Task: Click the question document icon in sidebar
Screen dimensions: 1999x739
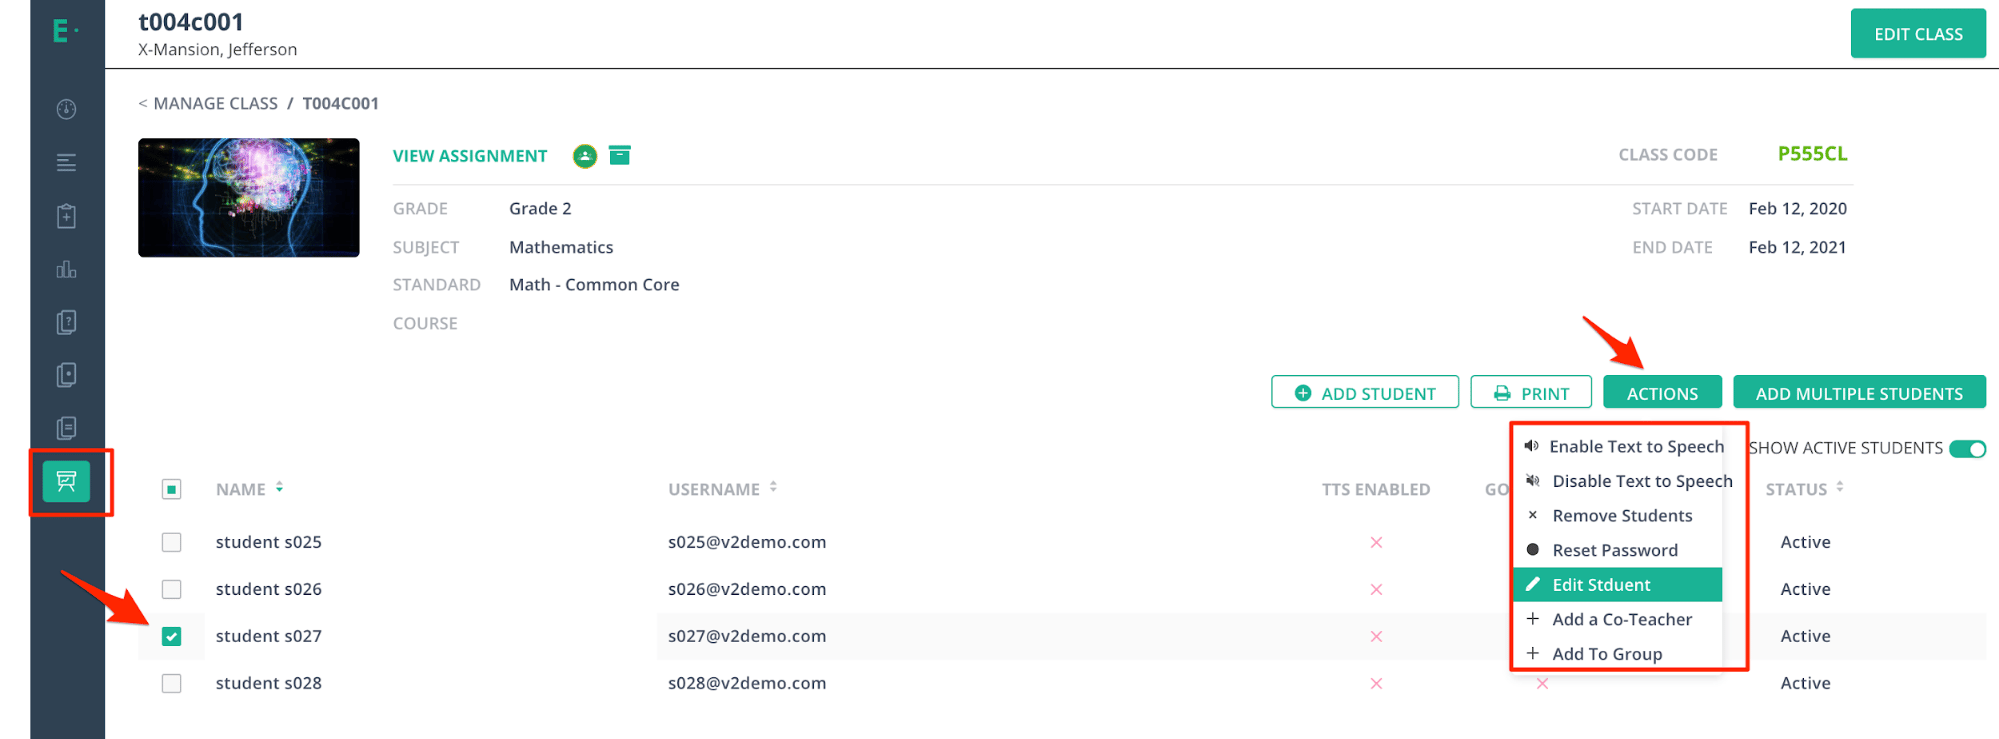Action: pos(66,322)
